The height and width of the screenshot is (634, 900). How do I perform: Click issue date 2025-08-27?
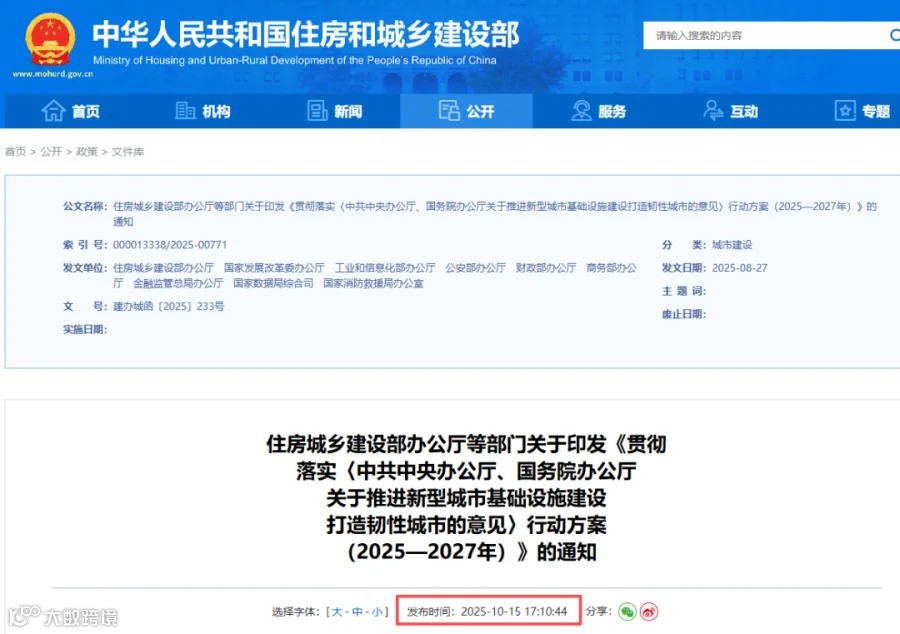(739, 268)
